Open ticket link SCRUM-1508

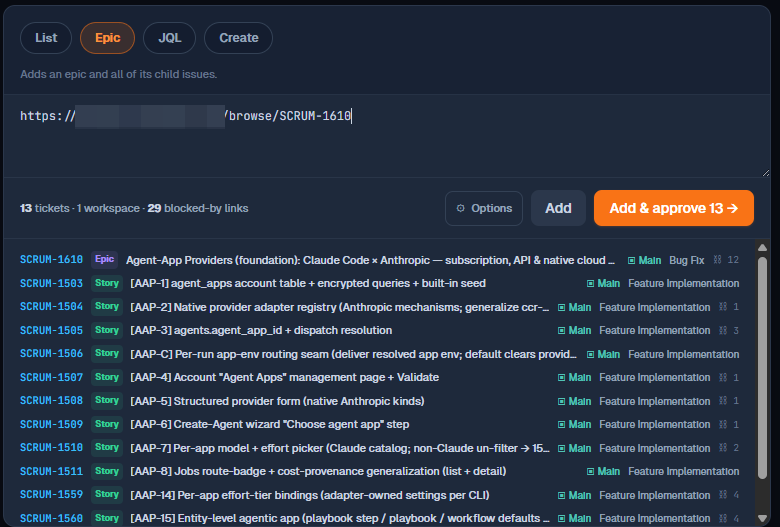click(x=51, y=400)
